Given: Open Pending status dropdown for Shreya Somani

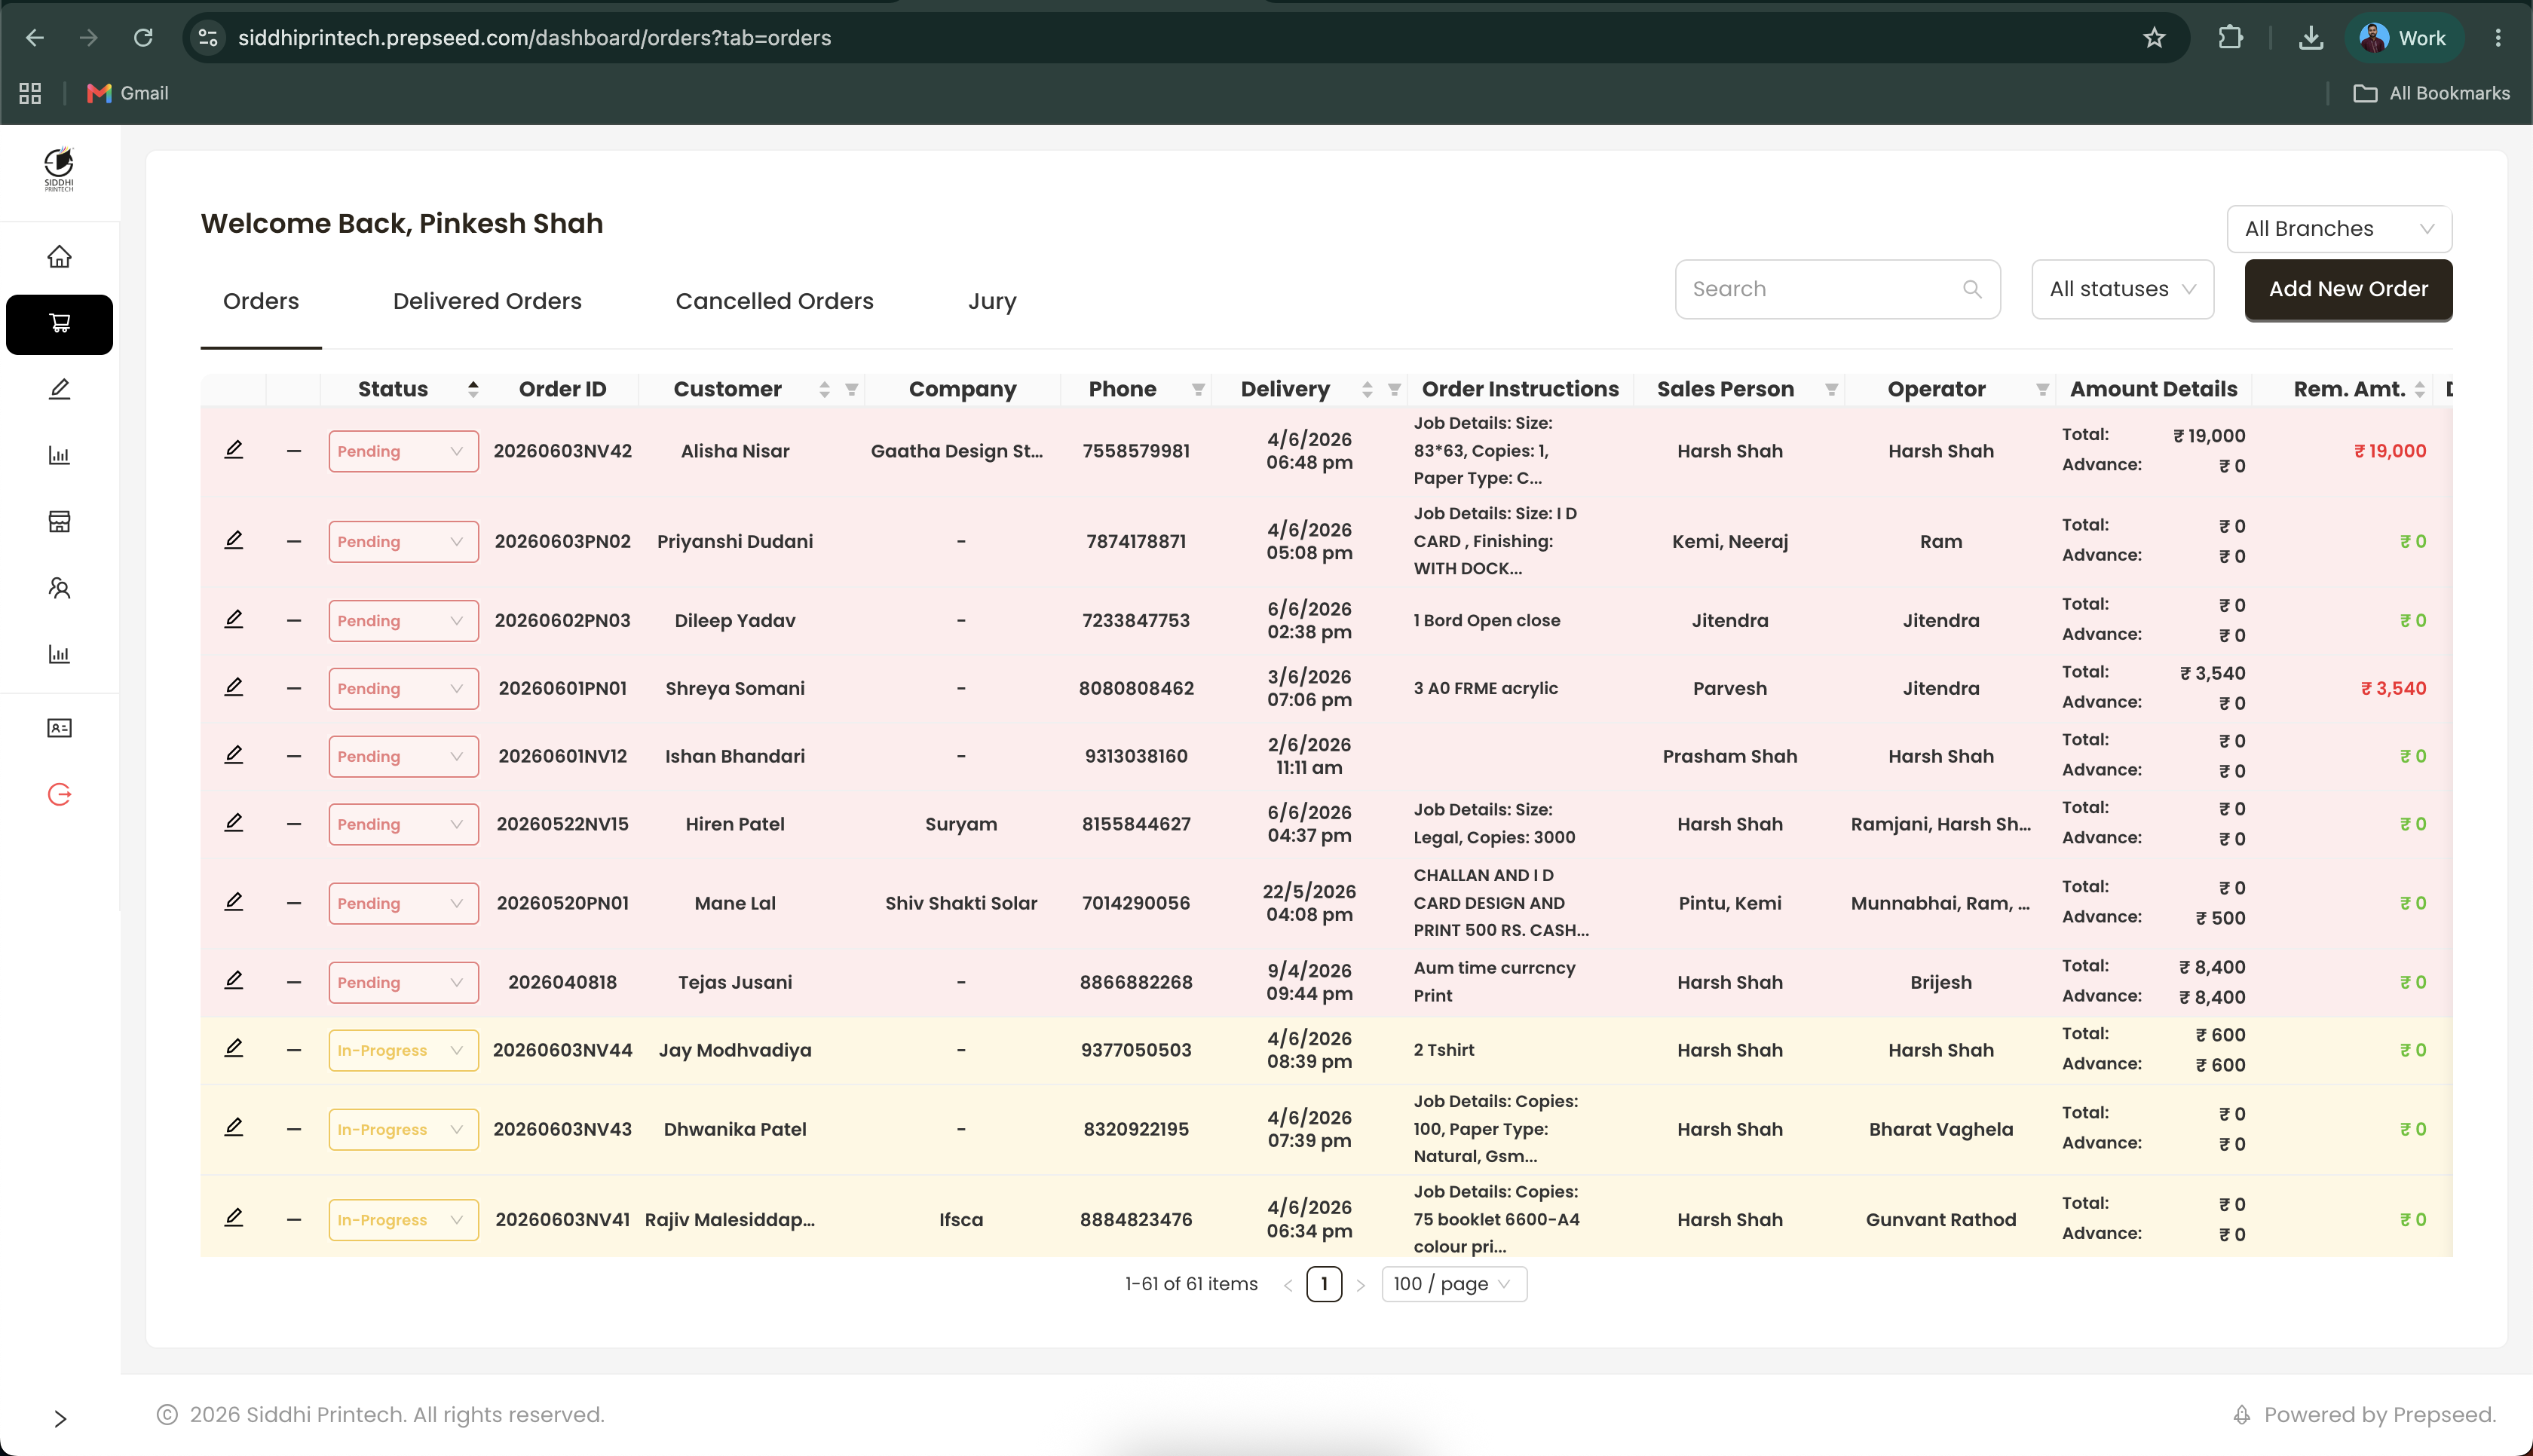Looking at the screenshot, I should pos(403,688).
